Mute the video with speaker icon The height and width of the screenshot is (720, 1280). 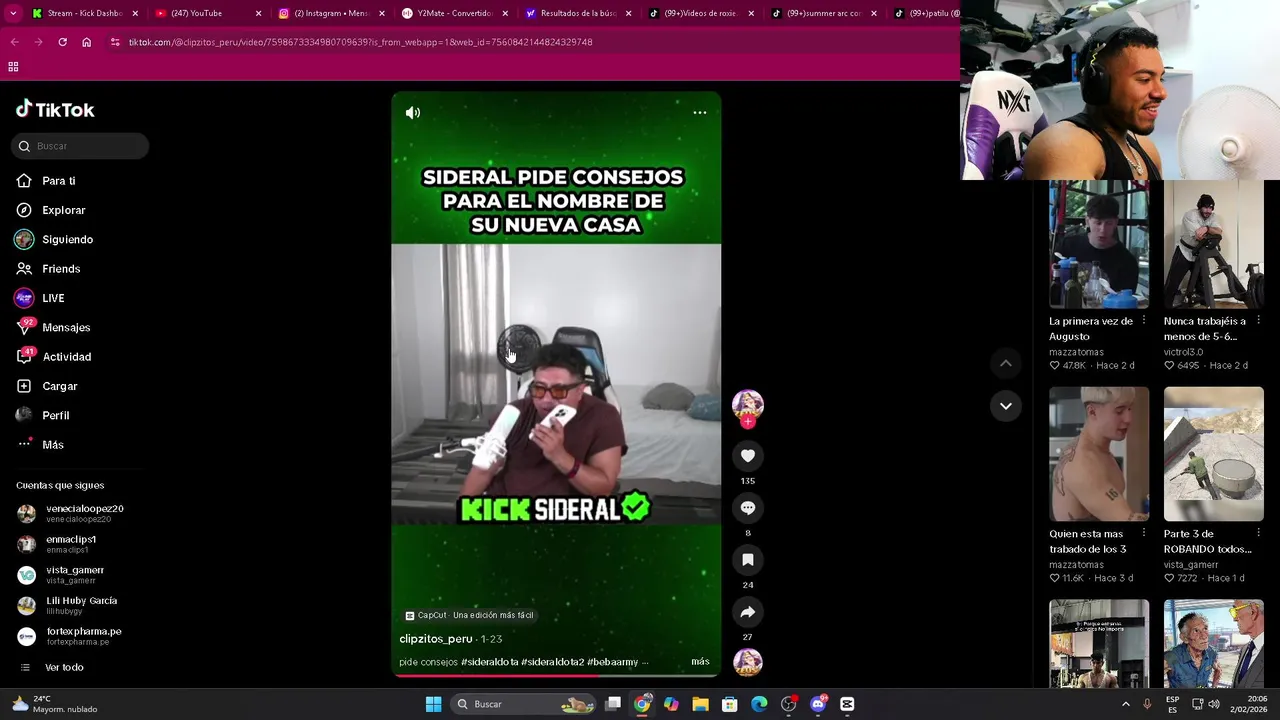(413, 113)
